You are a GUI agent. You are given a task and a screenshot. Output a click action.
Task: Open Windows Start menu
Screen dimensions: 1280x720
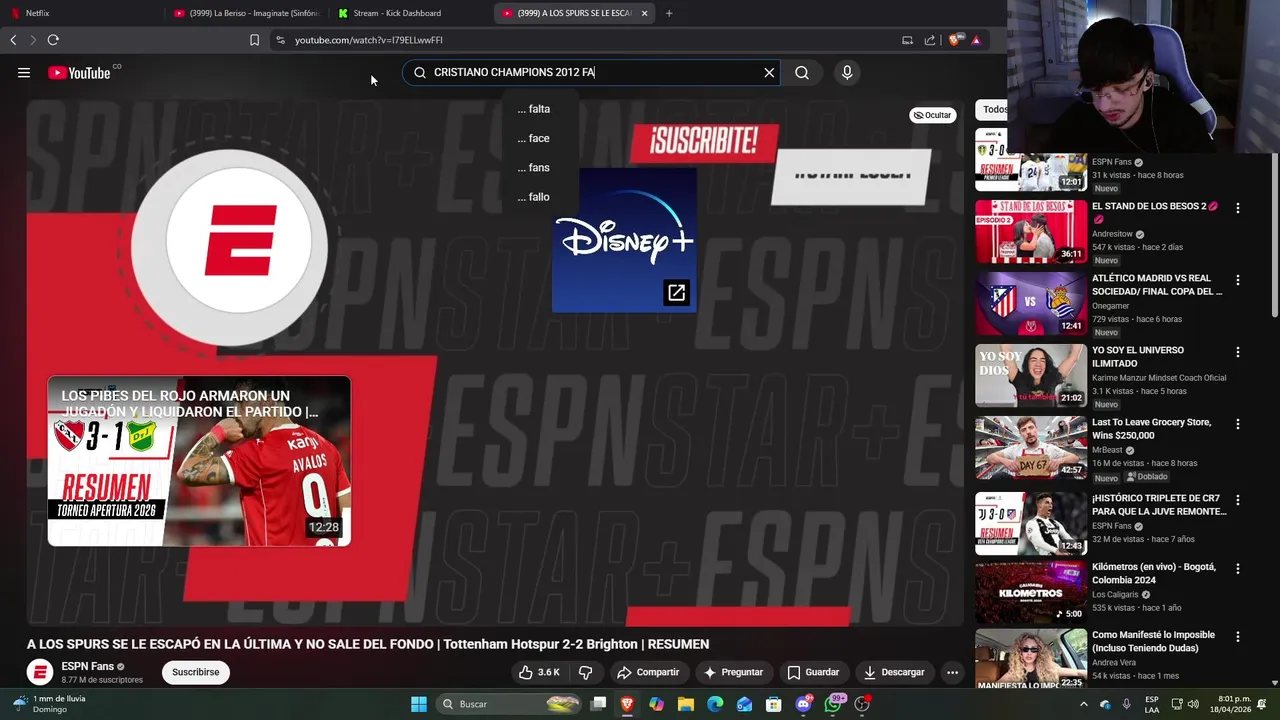(419, 704)
